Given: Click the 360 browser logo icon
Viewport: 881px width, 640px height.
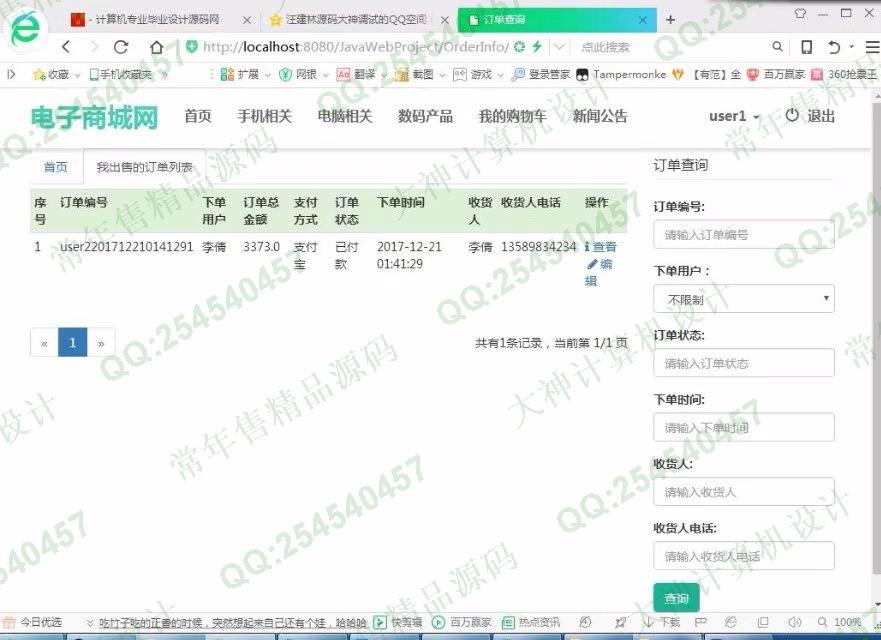Looking at the screenshot, I should 24,28.
